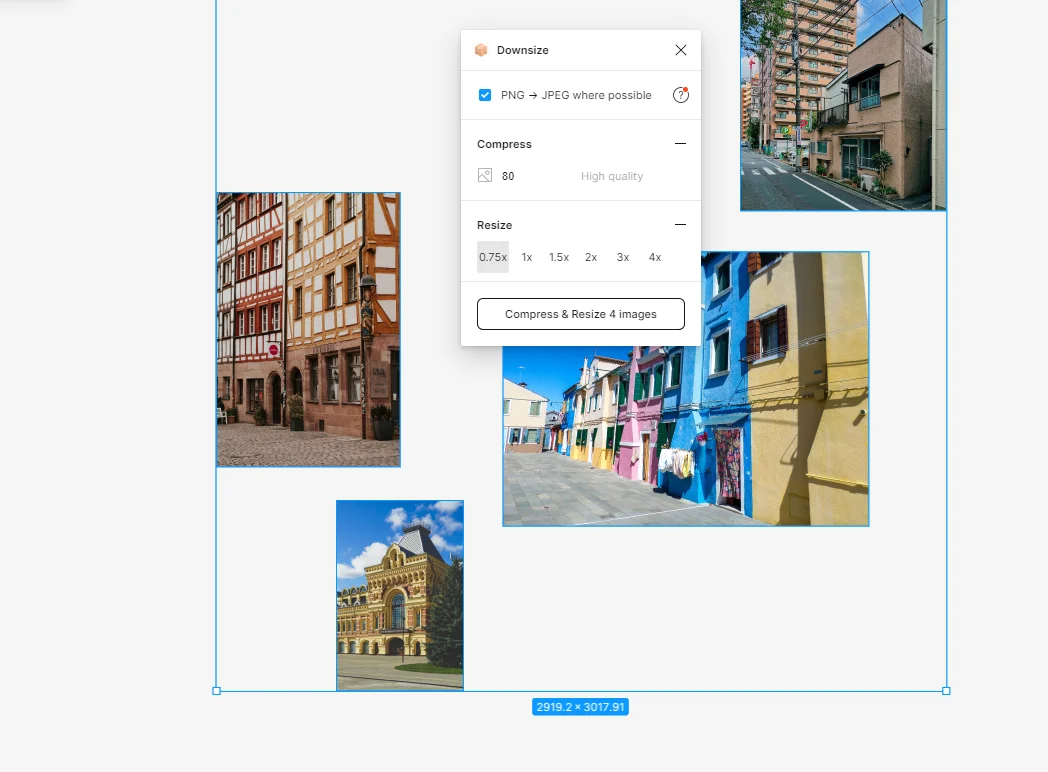Select the ornate yellow building image
This screenshot has height=772, width=1048.
click(x=399, y=595)
